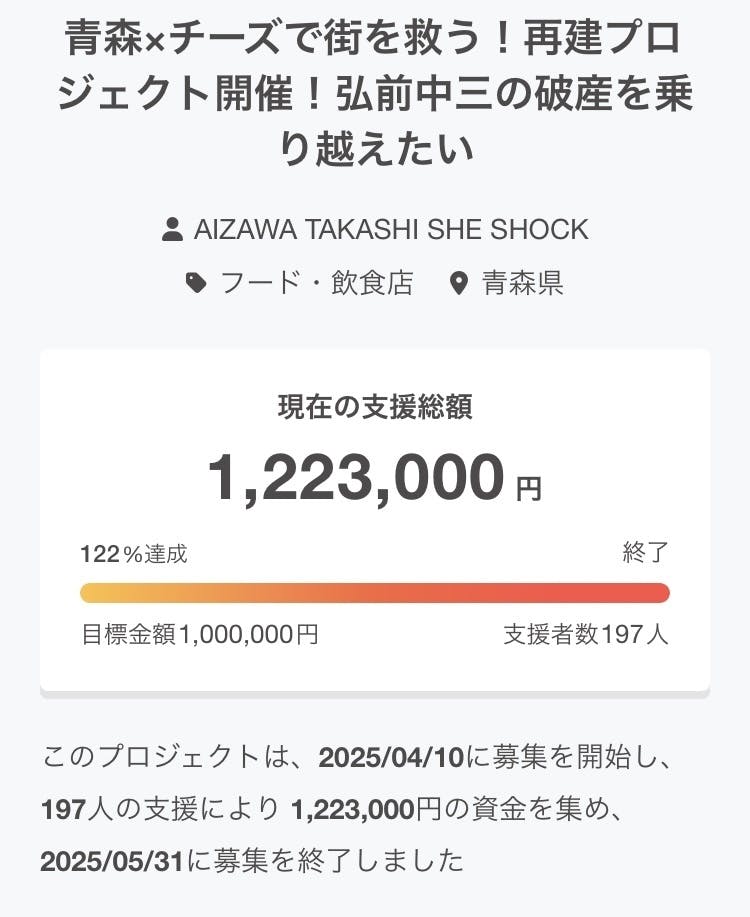Click the 現在の支援総額 heading
The height and width of the screenshot is (917, 750).
click(x=375, y=407)
